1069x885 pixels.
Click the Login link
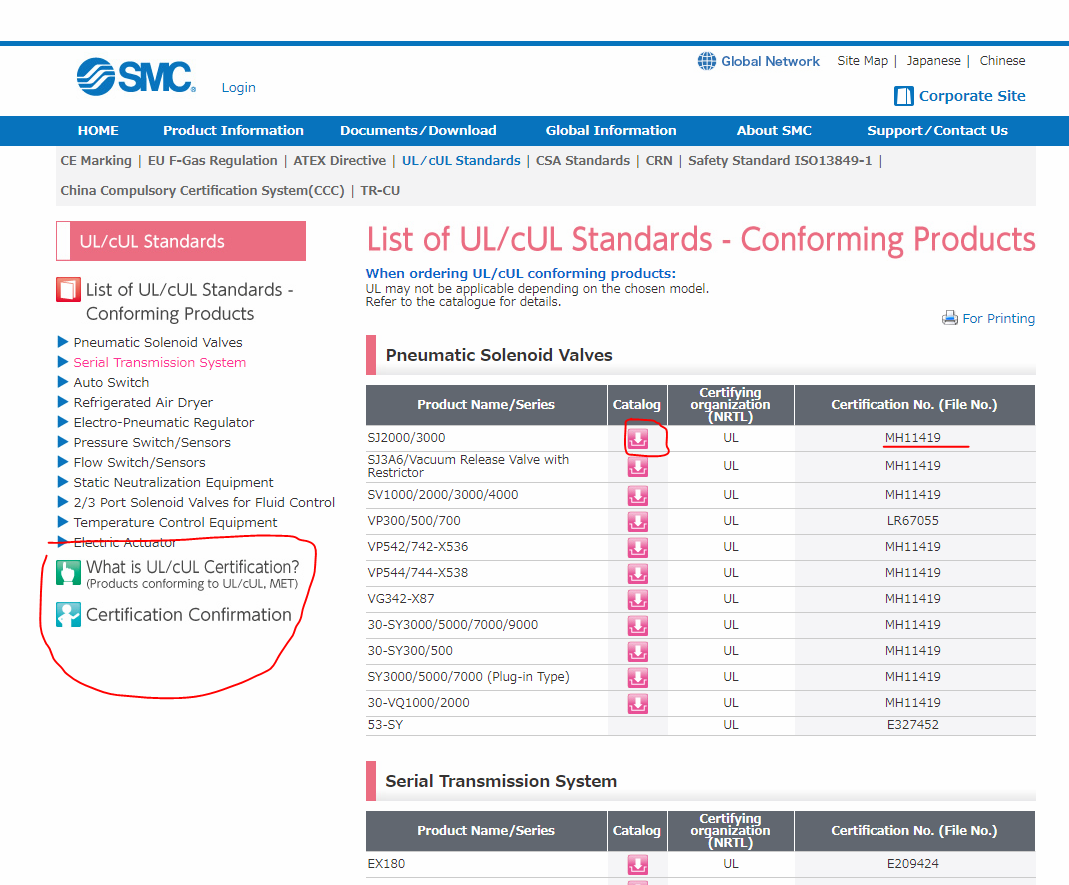coord(238,88)
